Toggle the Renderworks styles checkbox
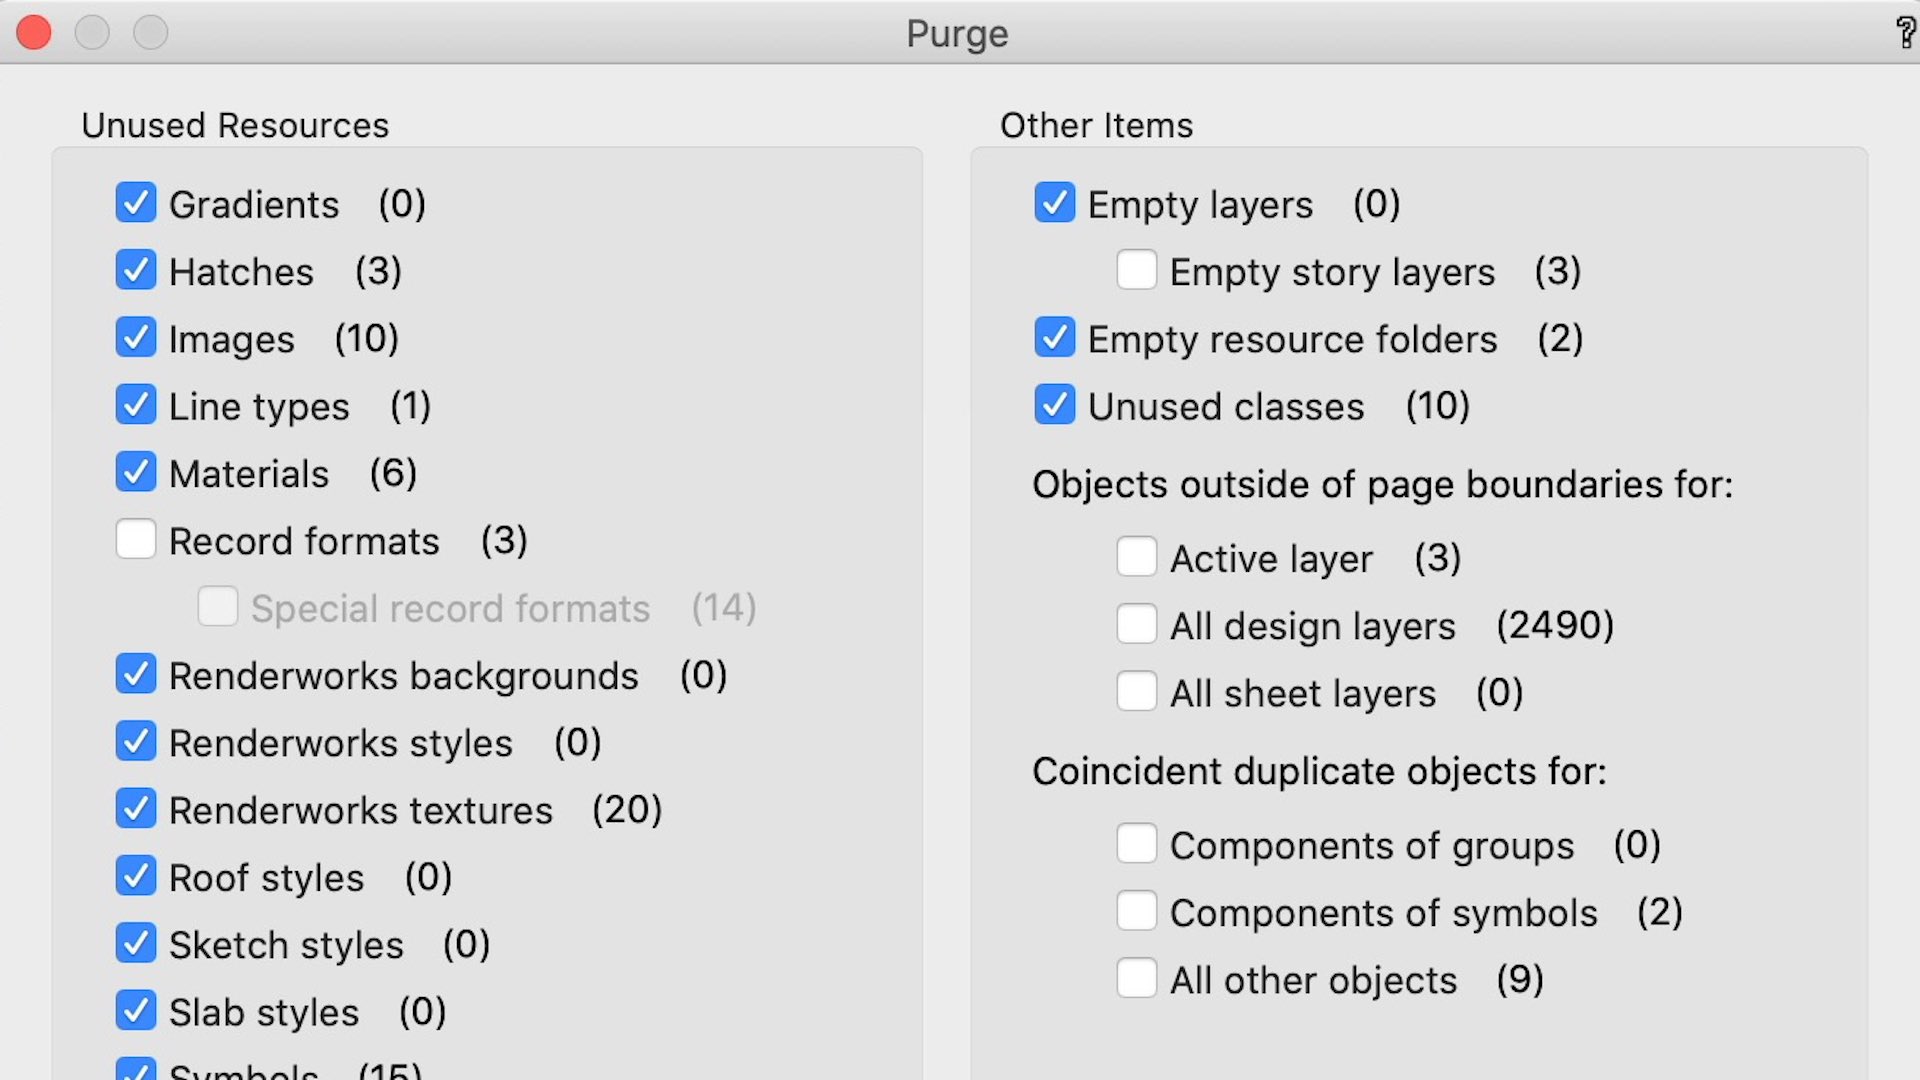 pyautogui.click(x=136, y=742)
